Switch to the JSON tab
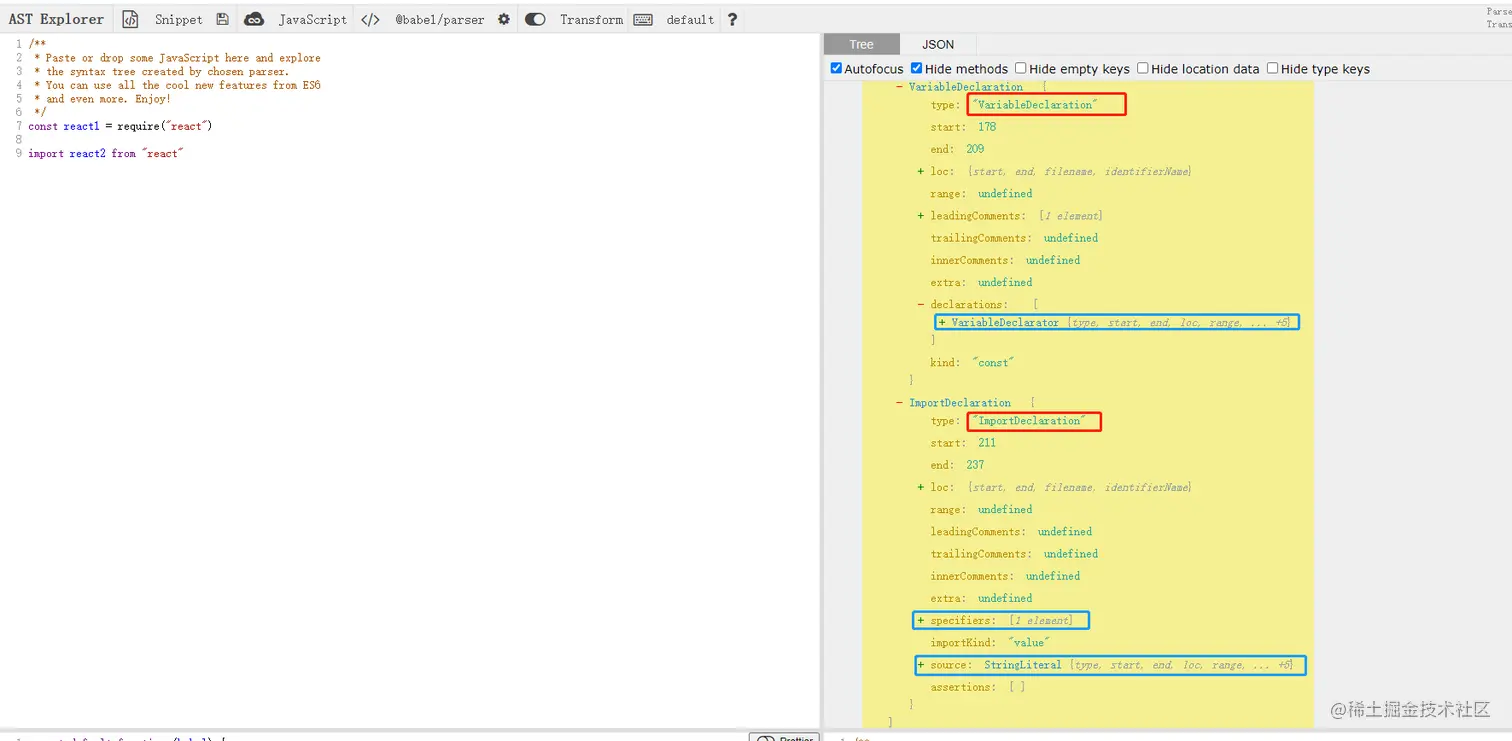The height and width of the screenshot is (741, 1512). coord(938,44)
